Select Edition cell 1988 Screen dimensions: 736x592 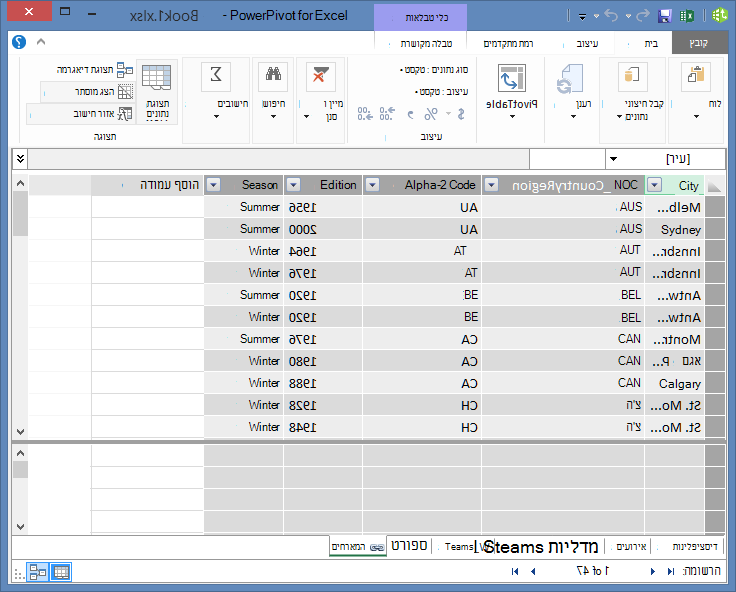click(323, 384)
